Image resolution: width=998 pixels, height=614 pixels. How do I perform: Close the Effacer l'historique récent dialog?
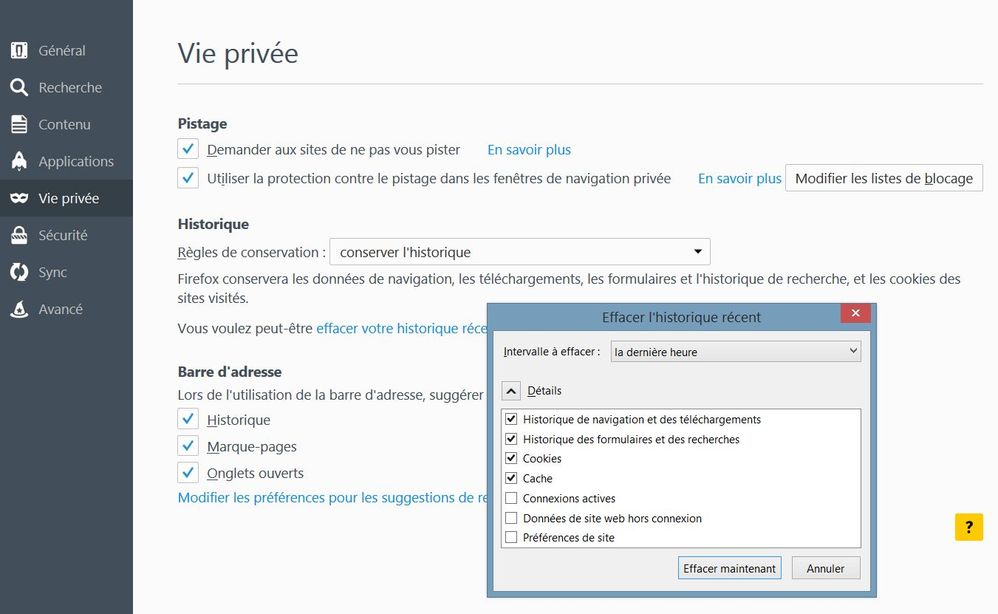(x=855, y=315)
